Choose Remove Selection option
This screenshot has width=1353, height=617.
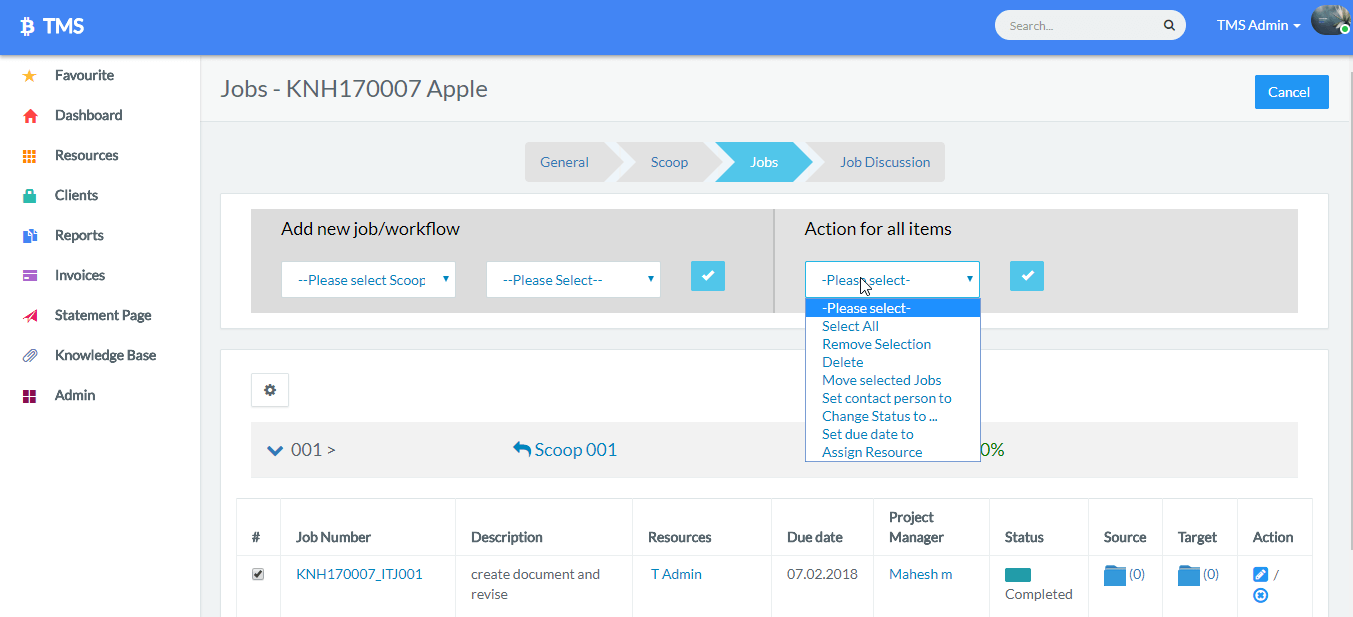893,344
